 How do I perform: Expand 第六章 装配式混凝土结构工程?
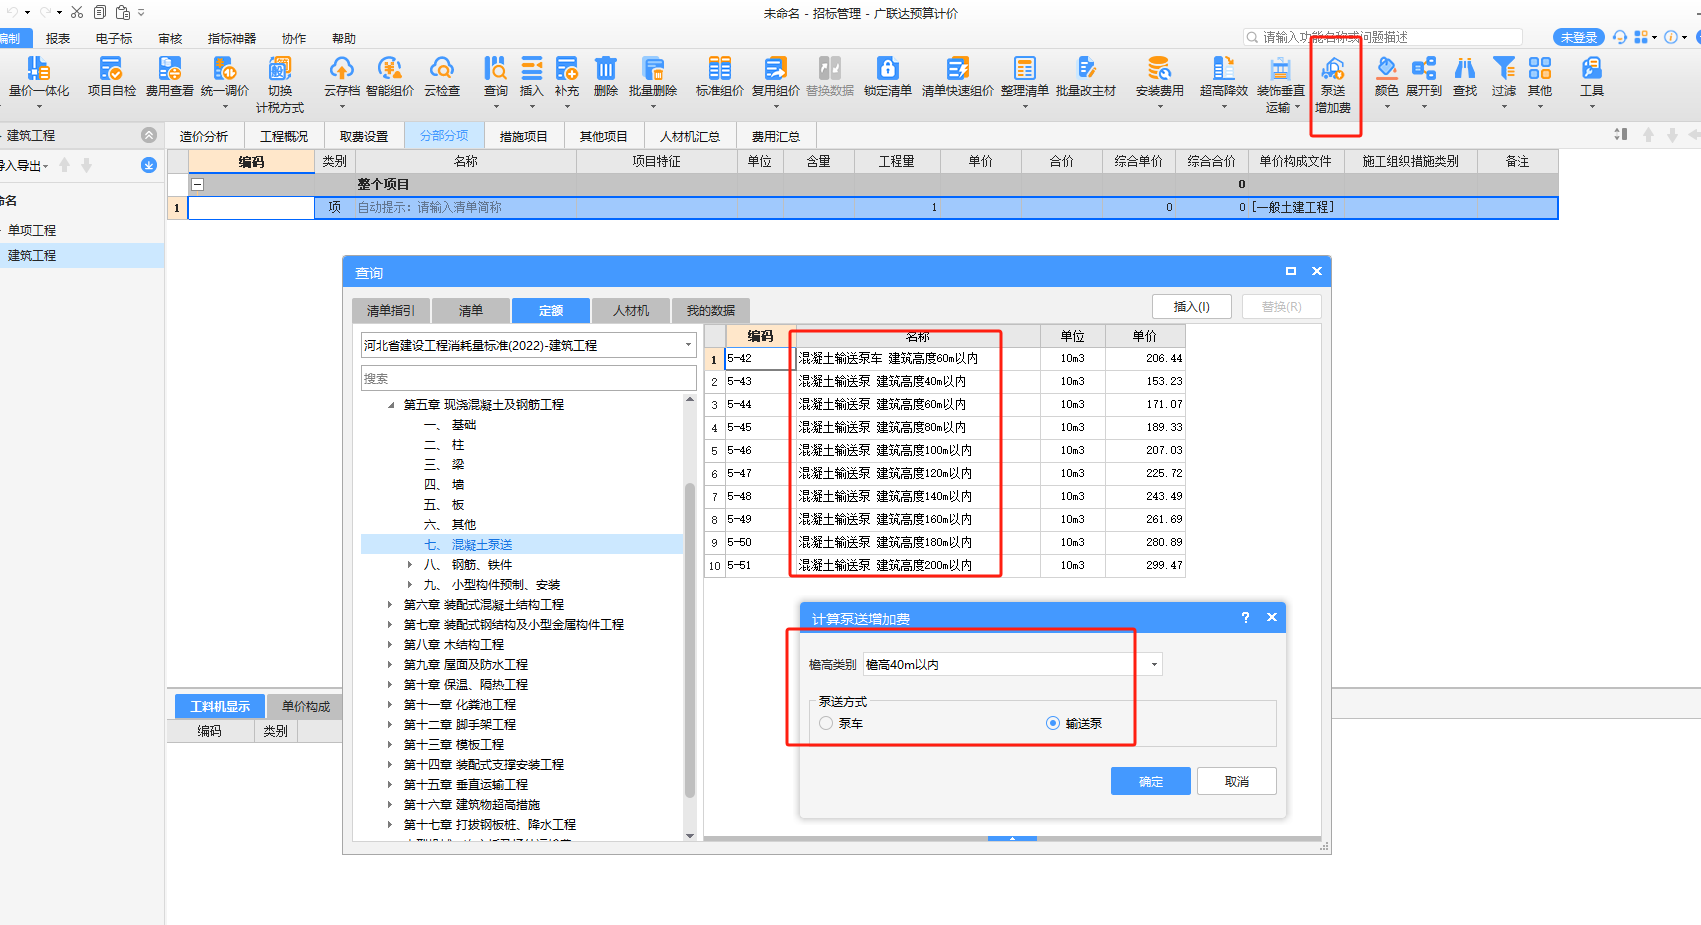pos(390,605)
